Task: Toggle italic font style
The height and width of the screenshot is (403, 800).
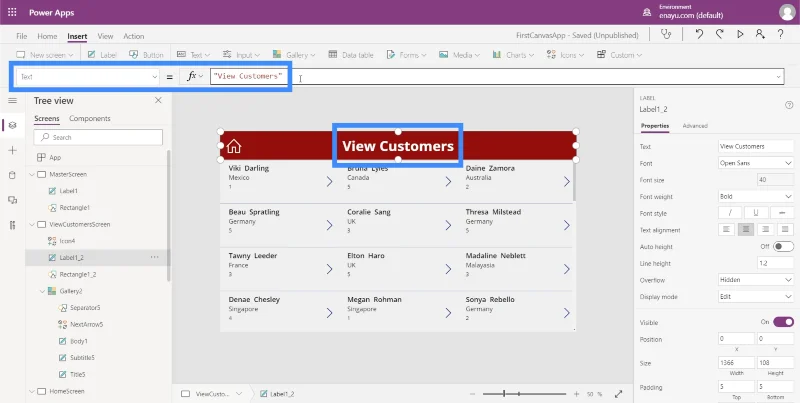Action: (x=731, y=213)
